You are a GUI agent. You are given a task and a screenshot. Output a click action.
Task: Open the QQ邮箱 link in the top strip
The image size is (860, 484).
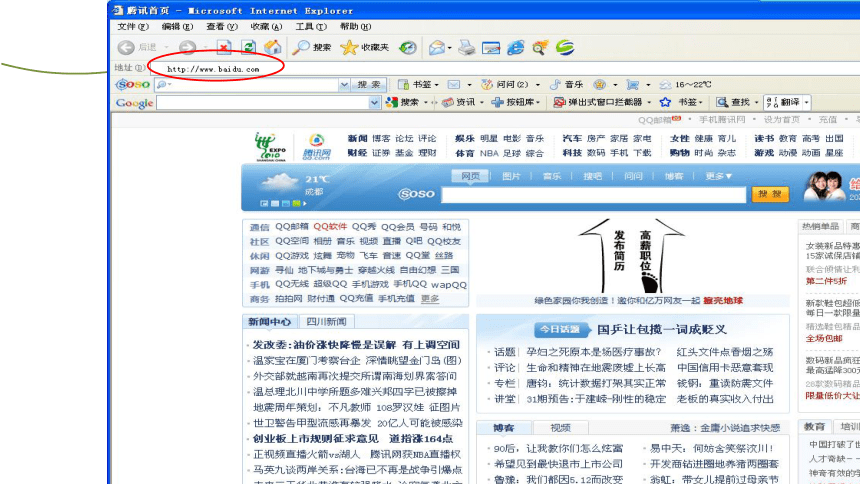[x=655, y=120]
